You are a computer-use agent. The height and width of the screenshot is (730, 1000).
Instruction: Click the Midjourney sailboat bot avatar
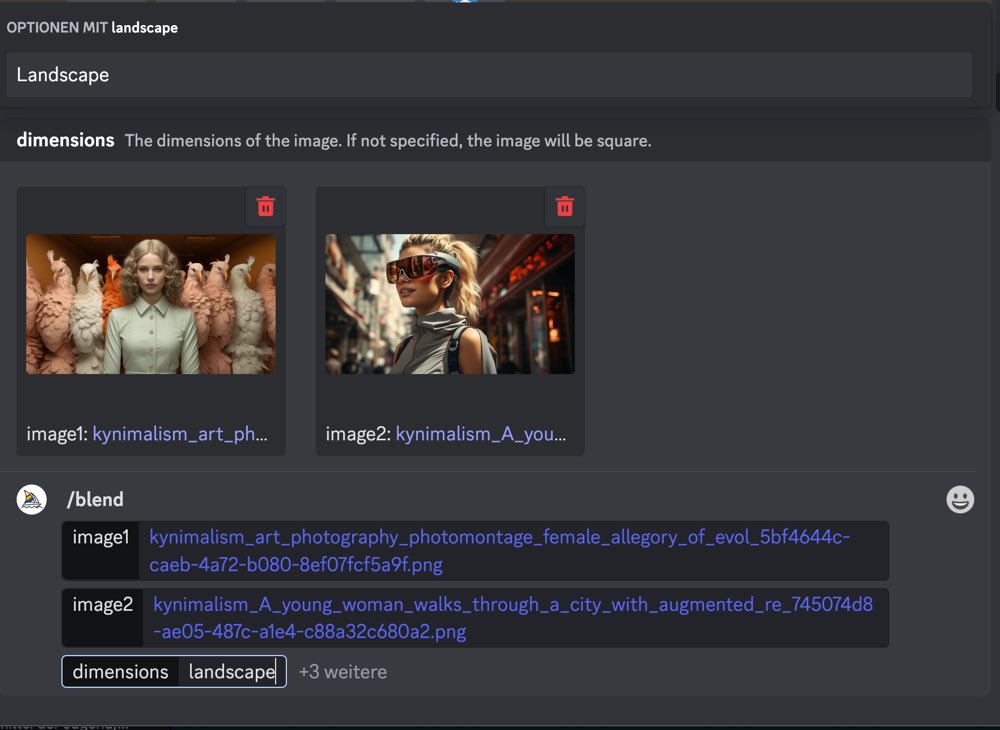[x=32, y=500]
